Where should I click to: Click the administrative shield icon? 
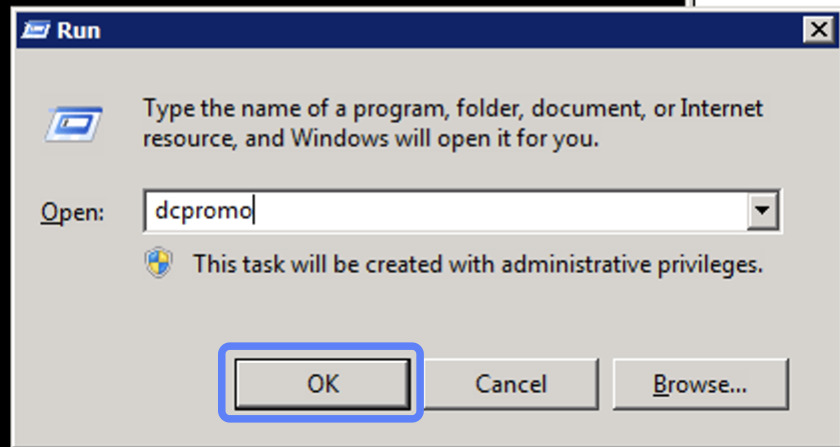pos(159,264)
